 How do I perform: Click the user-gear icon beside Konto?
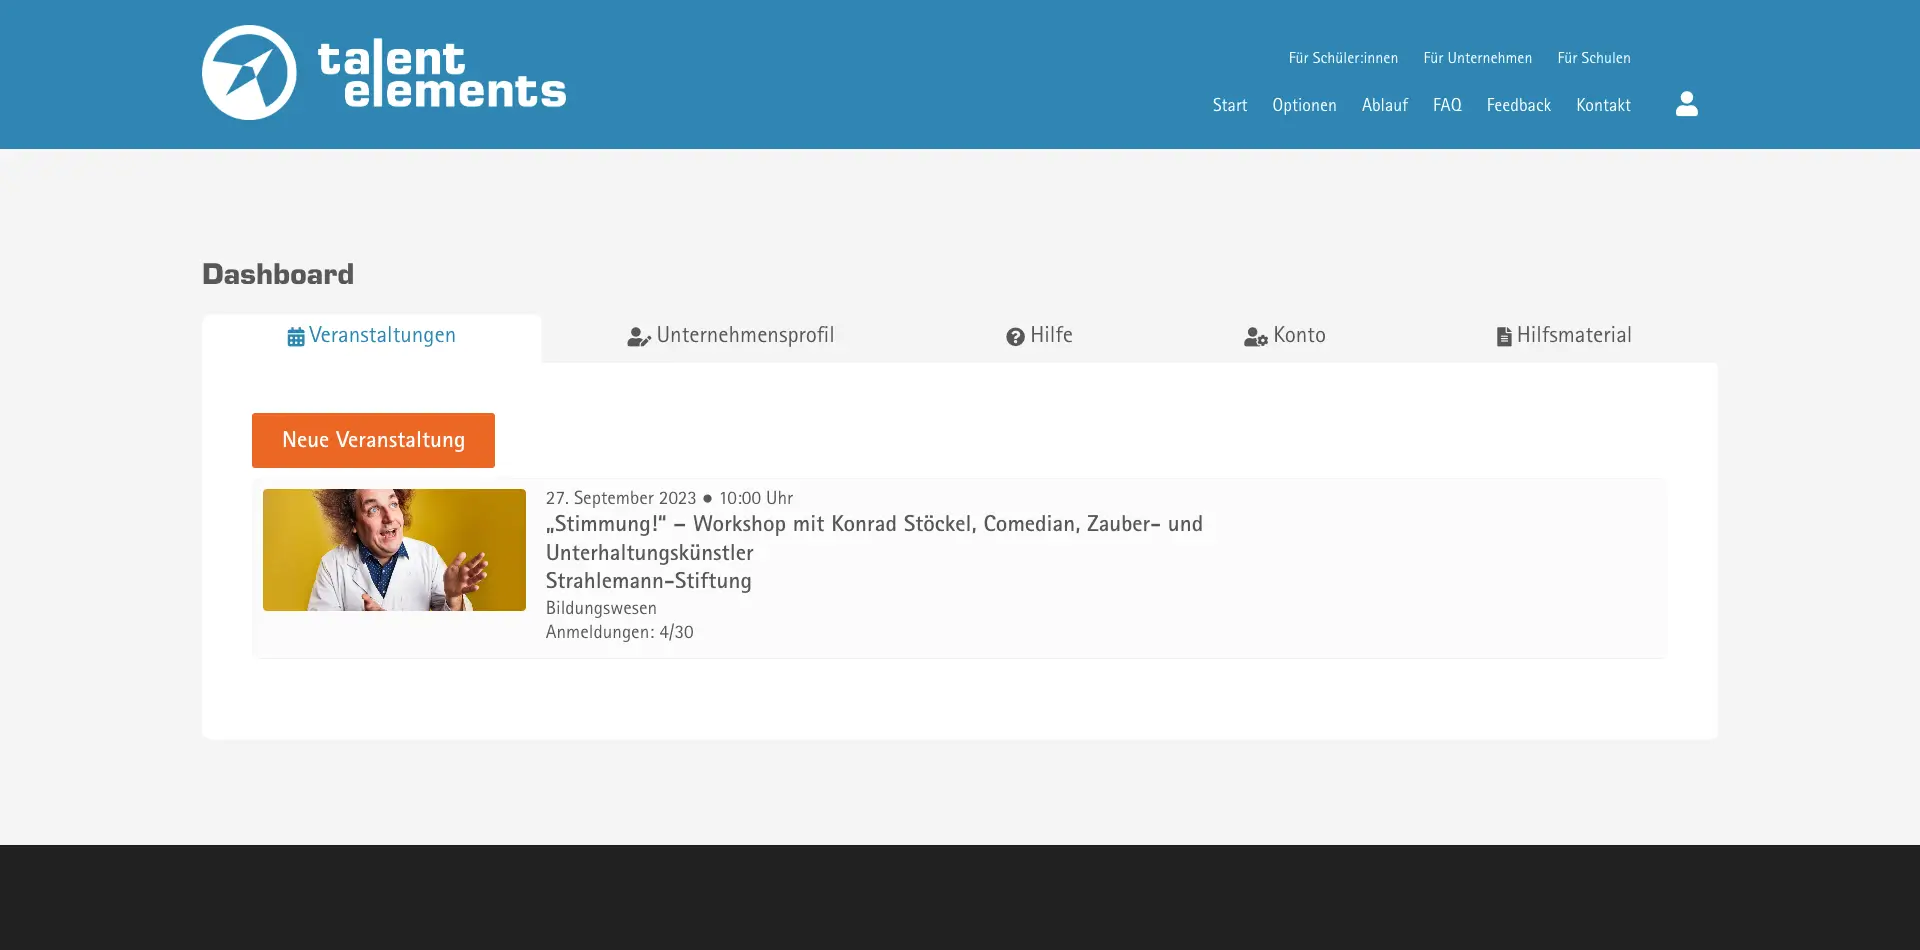(x=1255, y=337)
